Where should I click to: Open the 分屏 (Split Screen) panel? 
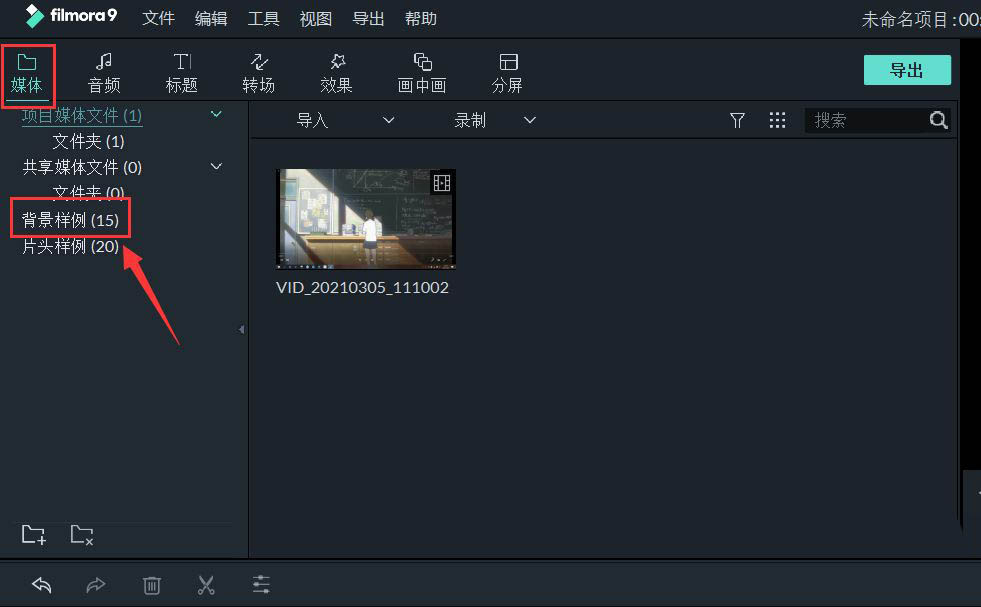point(507,71)
